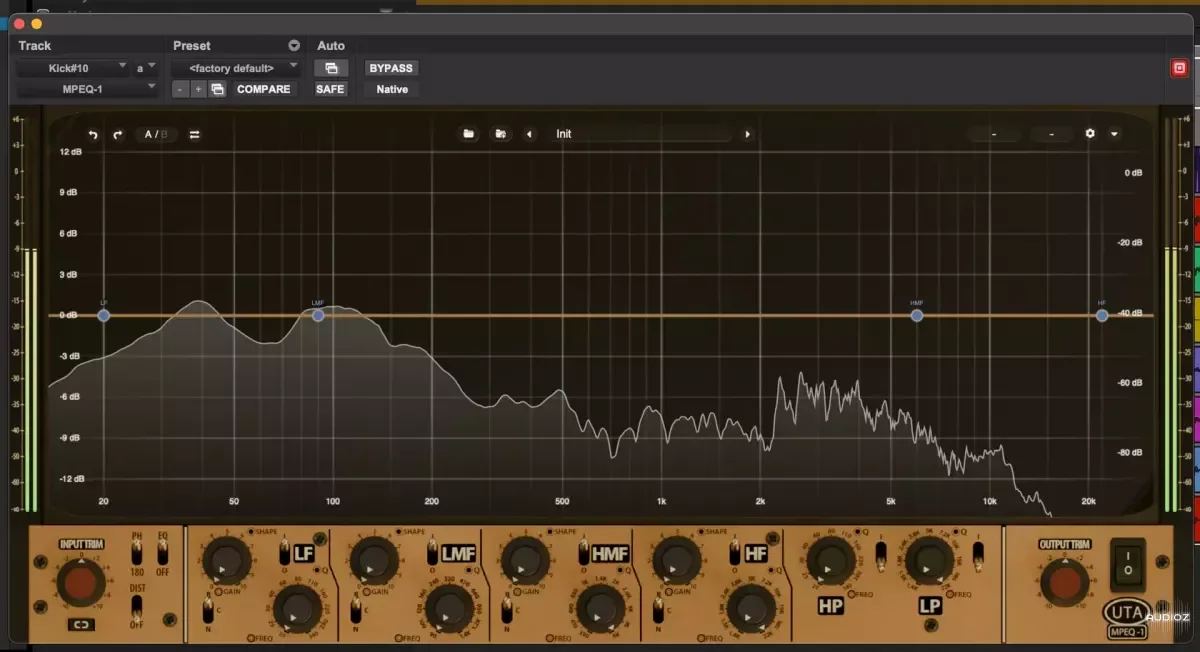Screen dimensions: 1200x652
Task: Click the HP filter frequency knob
Action: 830,561
